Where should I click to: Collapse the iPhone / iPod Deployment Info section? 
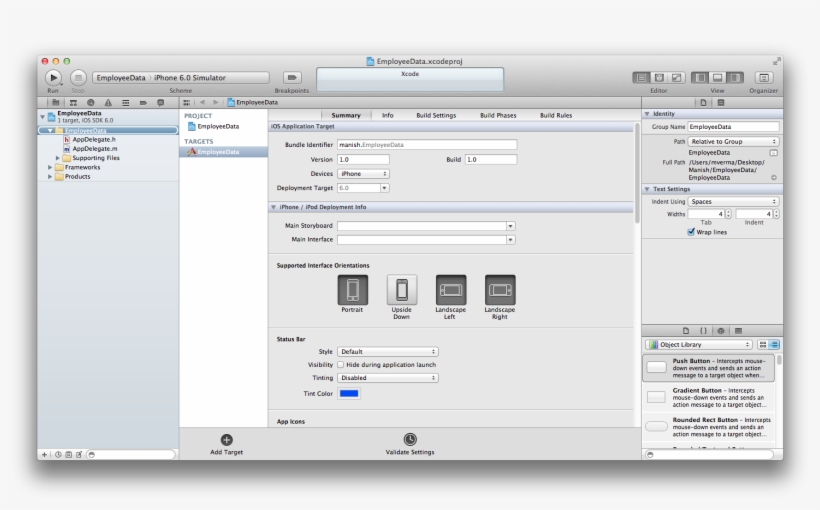[x=274, y=207]
